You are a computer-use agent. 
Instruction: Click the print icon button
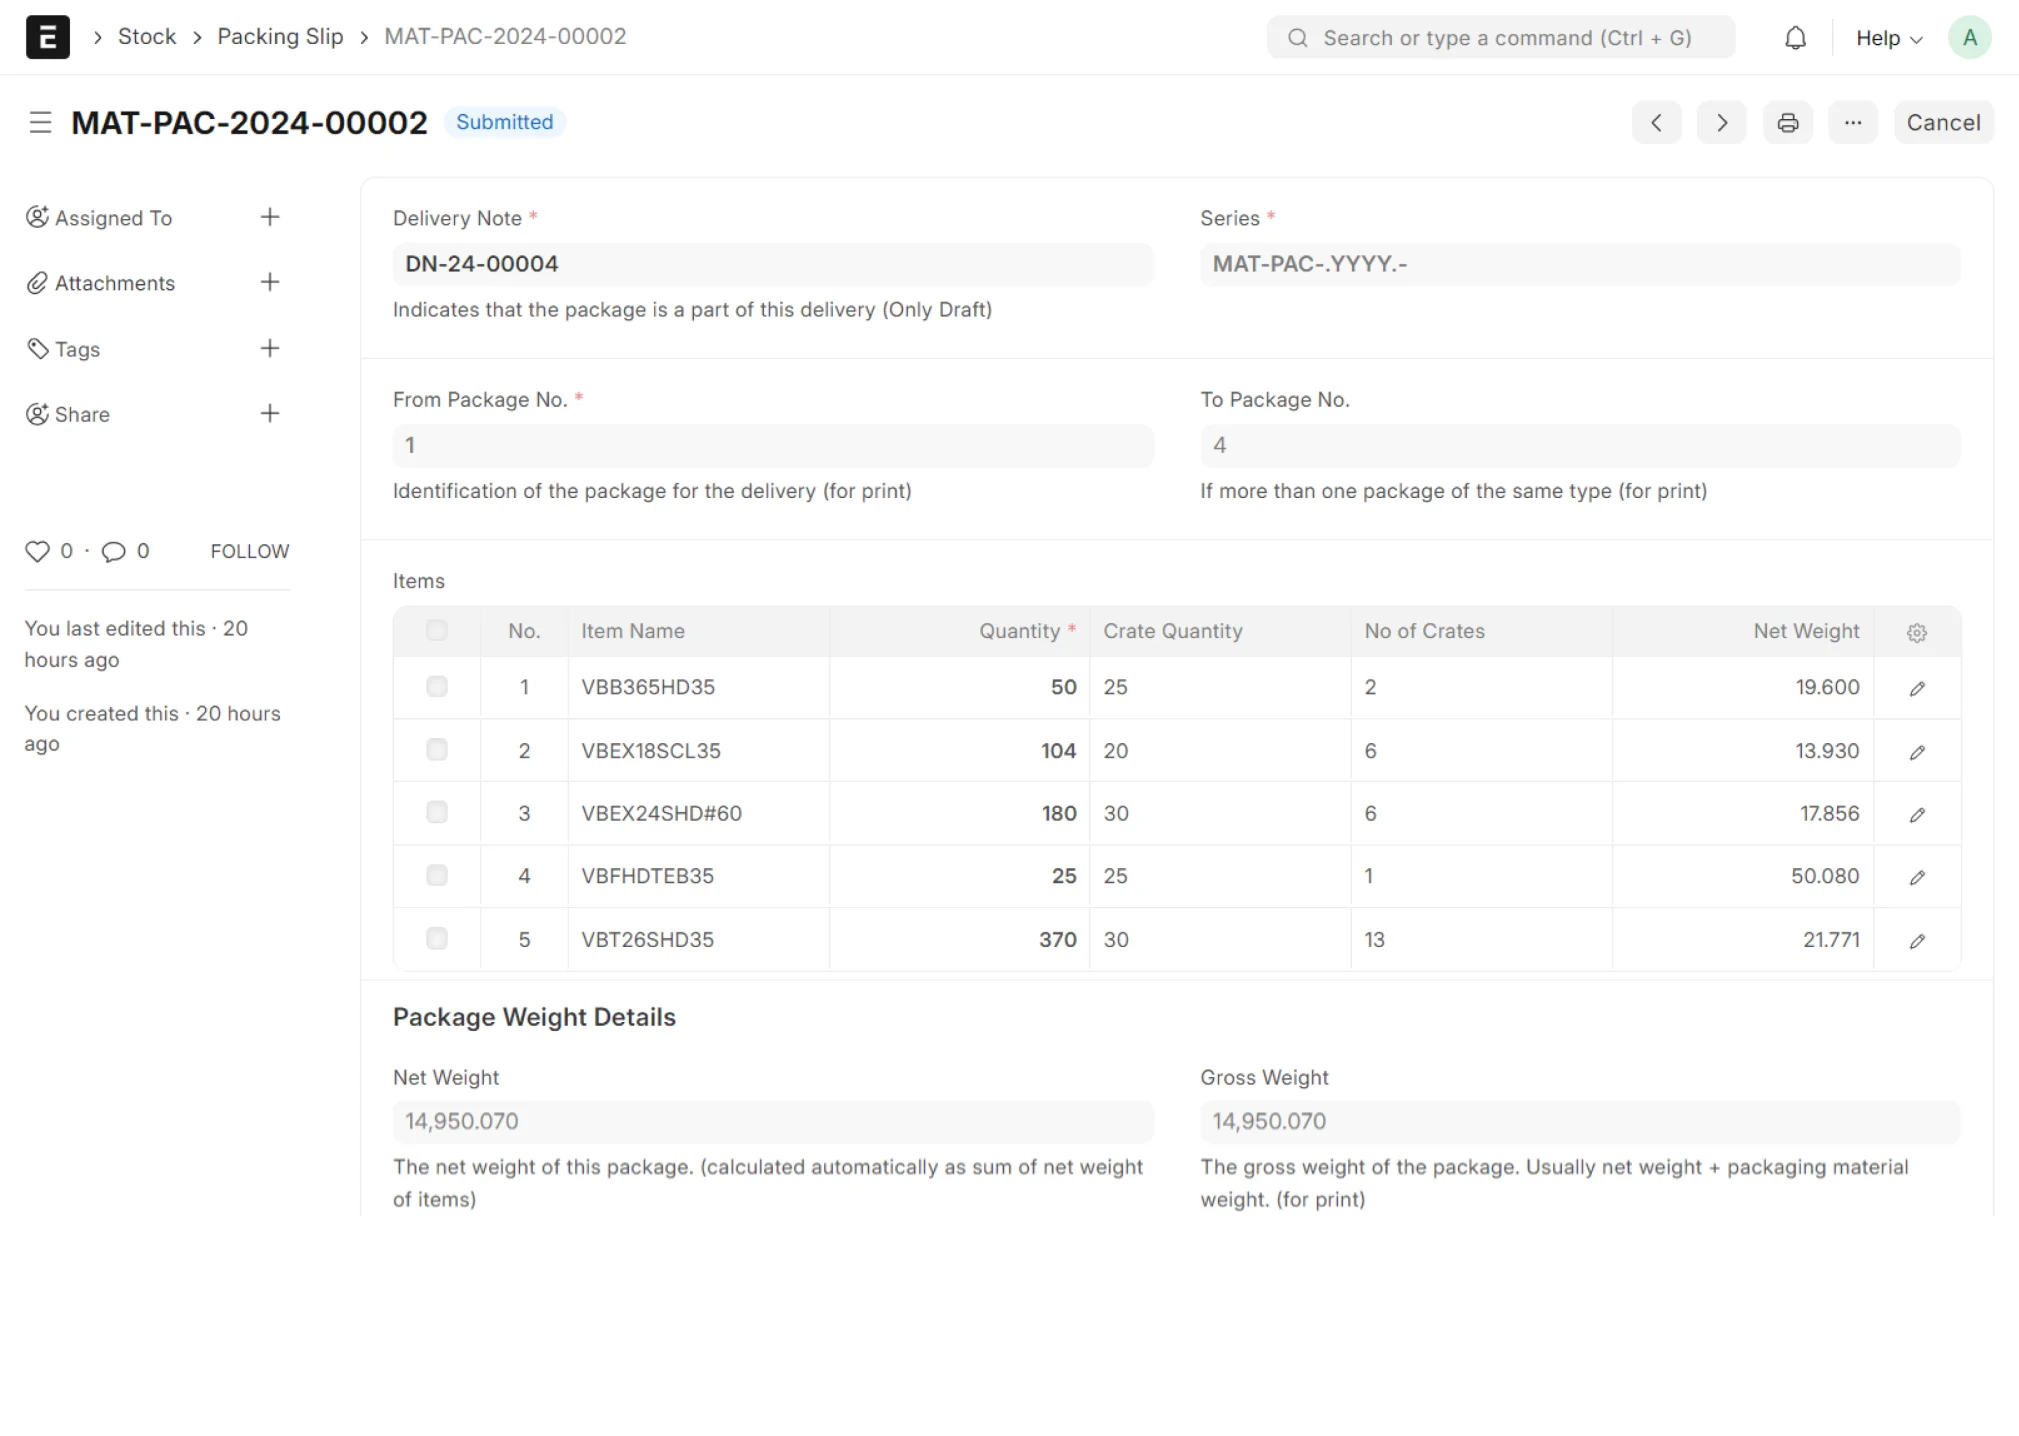1787,122
